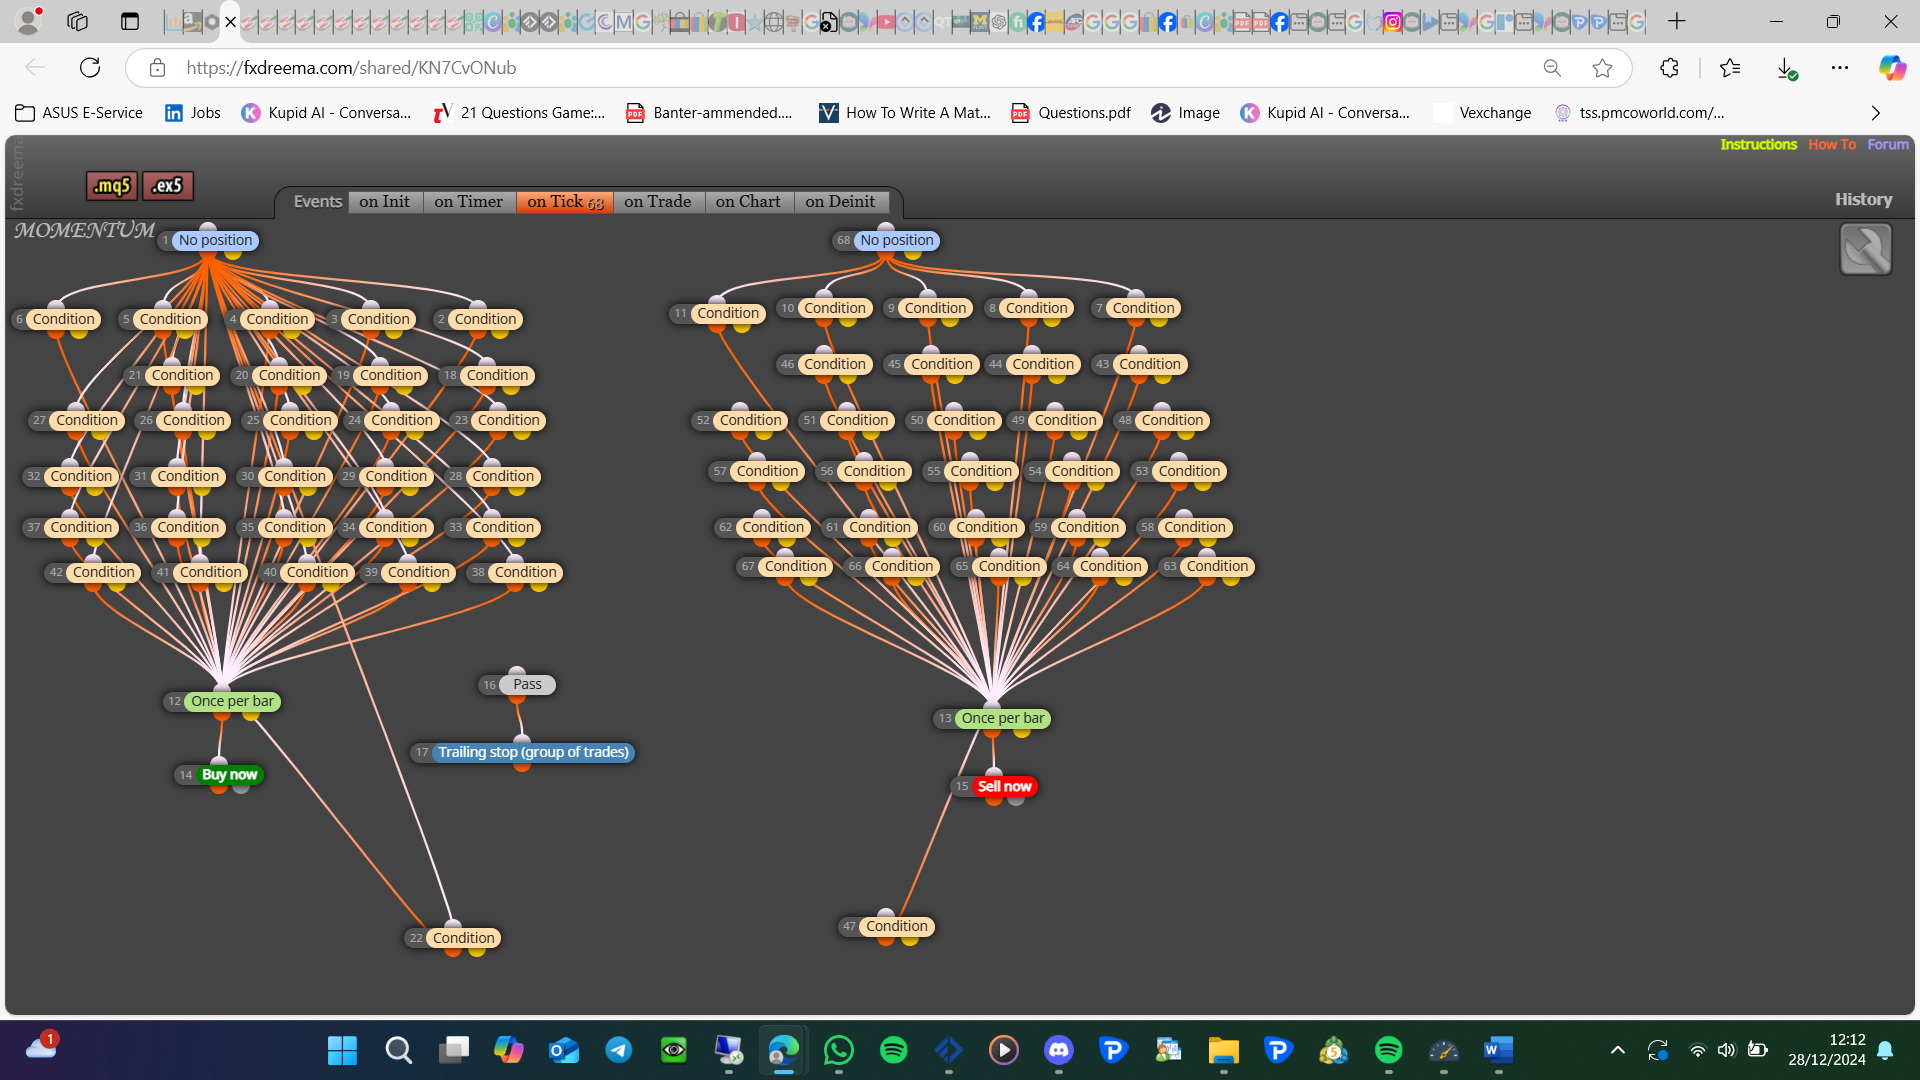Show browser Downloads
The height and width of the screenshot is (1080, 1920).
1786,68
